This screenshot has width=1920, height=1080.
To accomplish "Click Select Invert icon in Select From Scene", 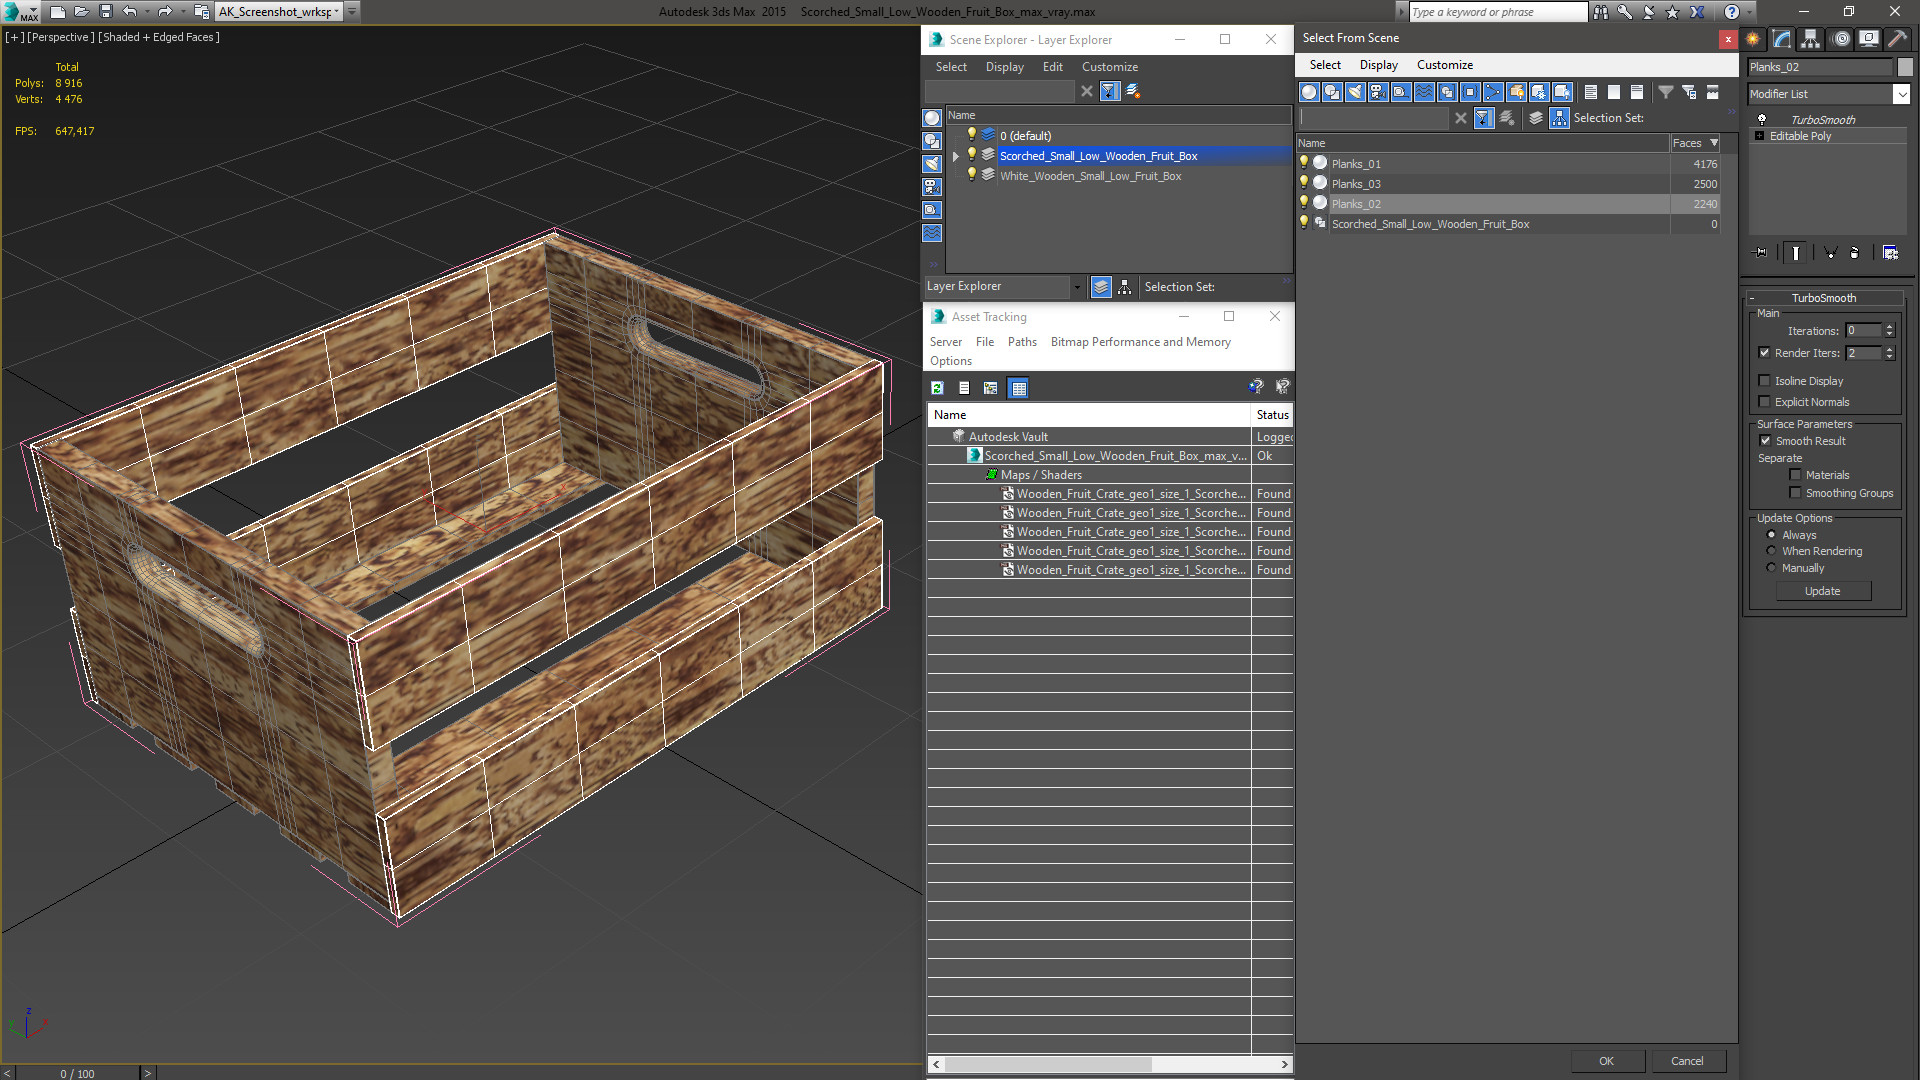I will pyautogui.click(x=1637, y=92).
